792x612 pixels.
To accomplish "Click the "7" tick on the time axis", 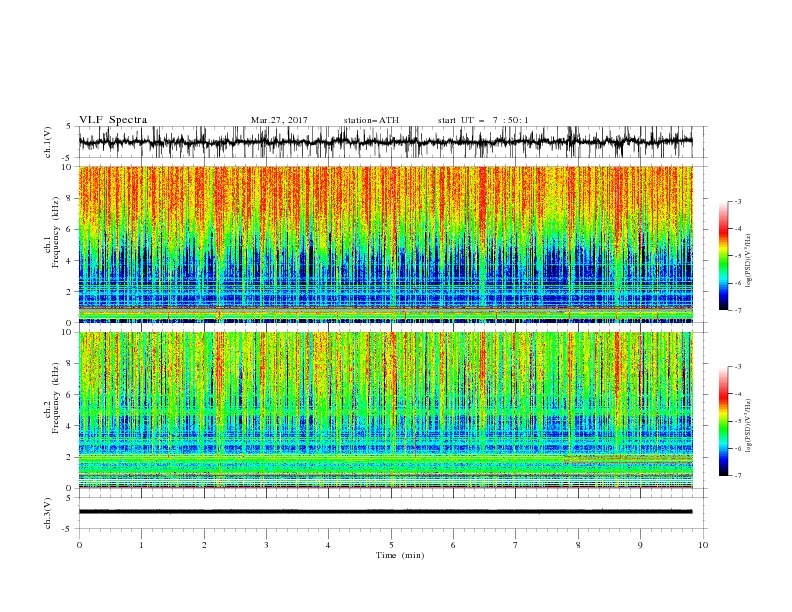I will pyautogui.click(x=516, y=545).
